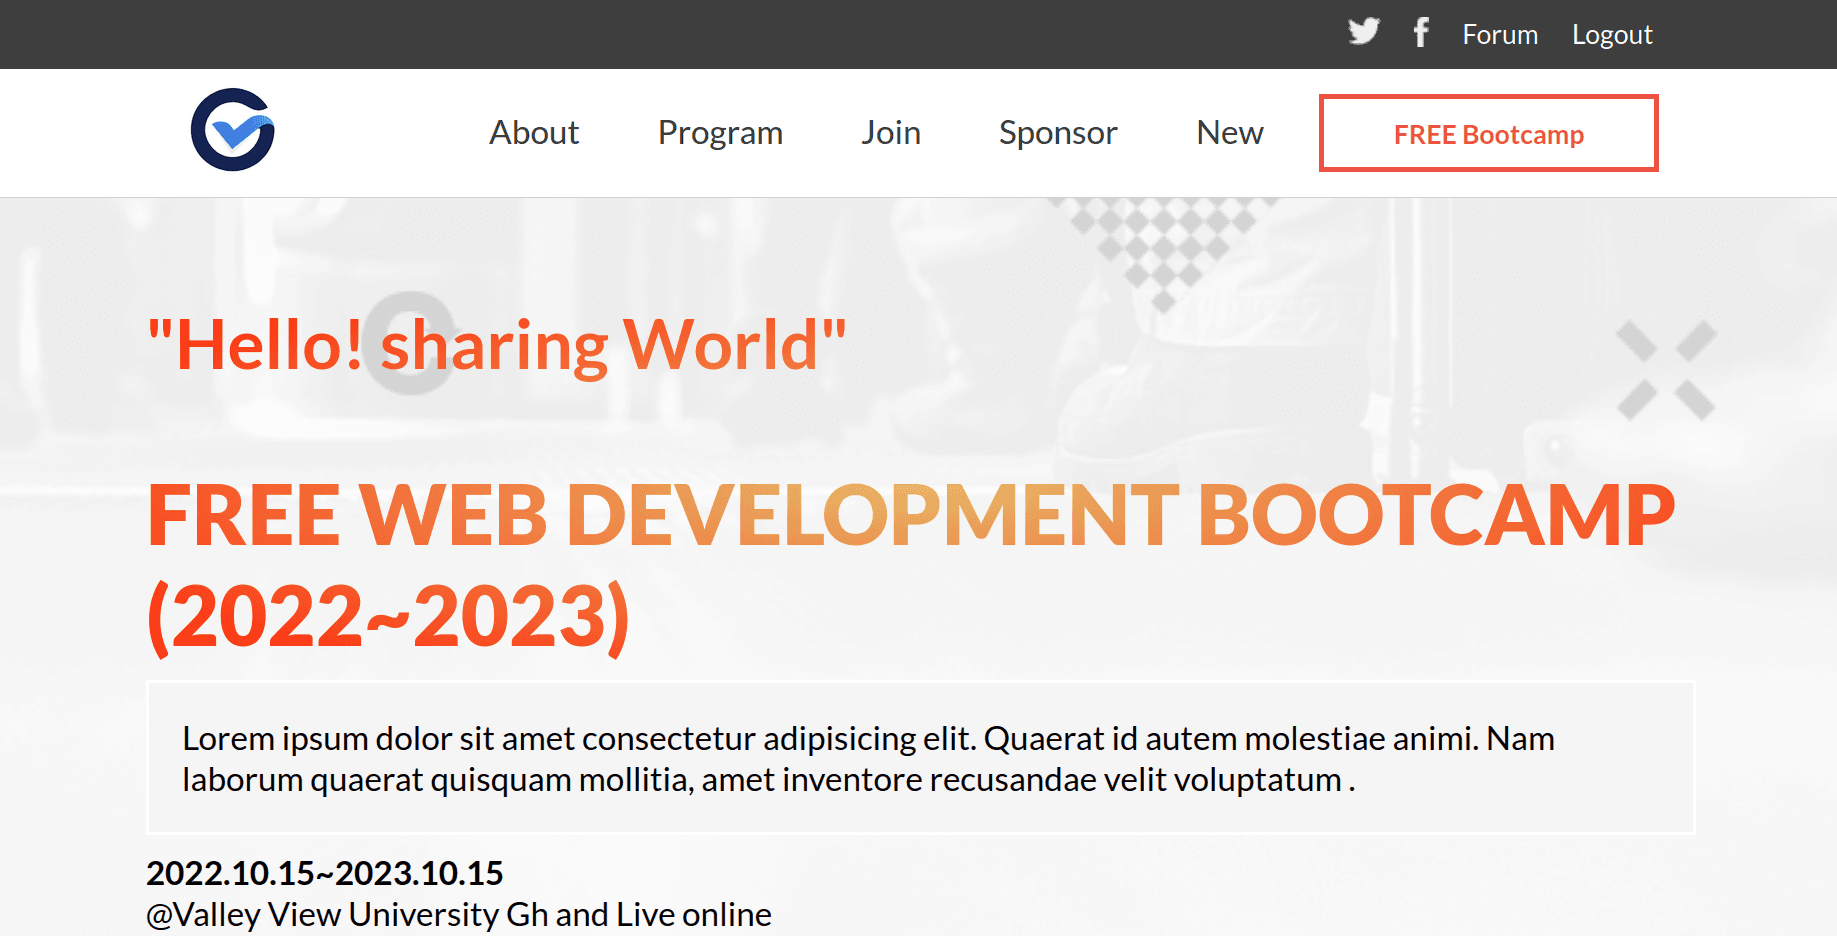Open the New menu item

[x=1230, y=132]
